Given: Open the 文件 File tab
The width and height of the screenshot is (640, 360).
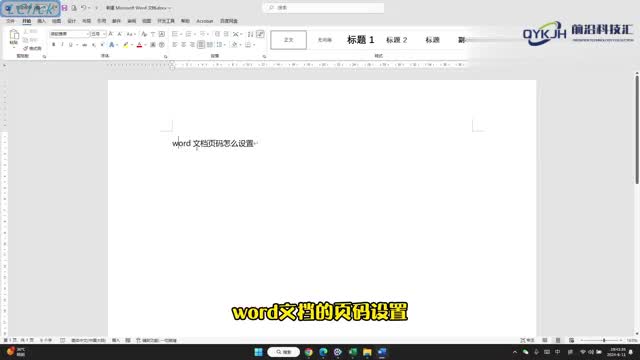Looking at the screenshot, I should (10, 21).
